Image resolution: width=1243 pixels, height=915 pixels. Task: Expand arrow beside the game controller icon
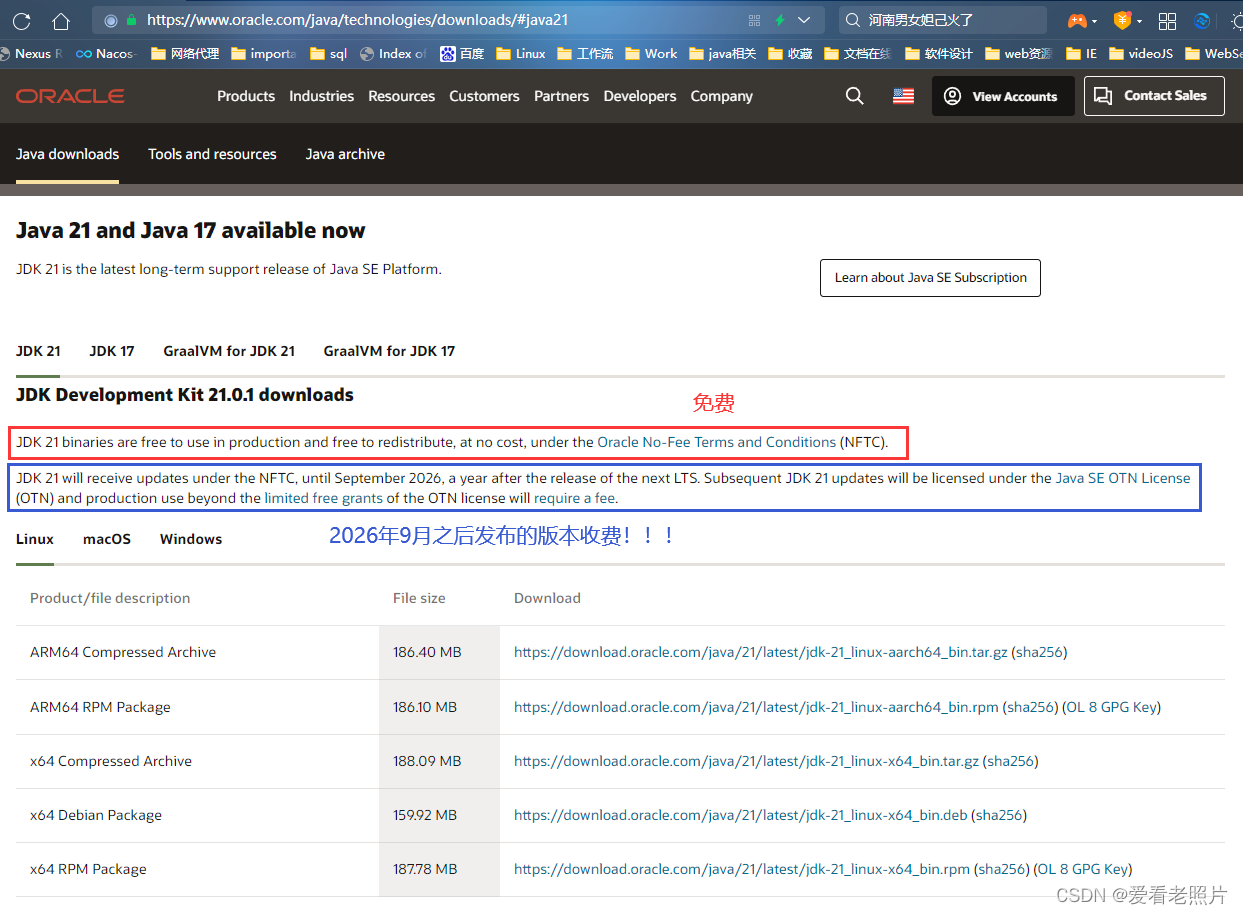coord(1095,21)
